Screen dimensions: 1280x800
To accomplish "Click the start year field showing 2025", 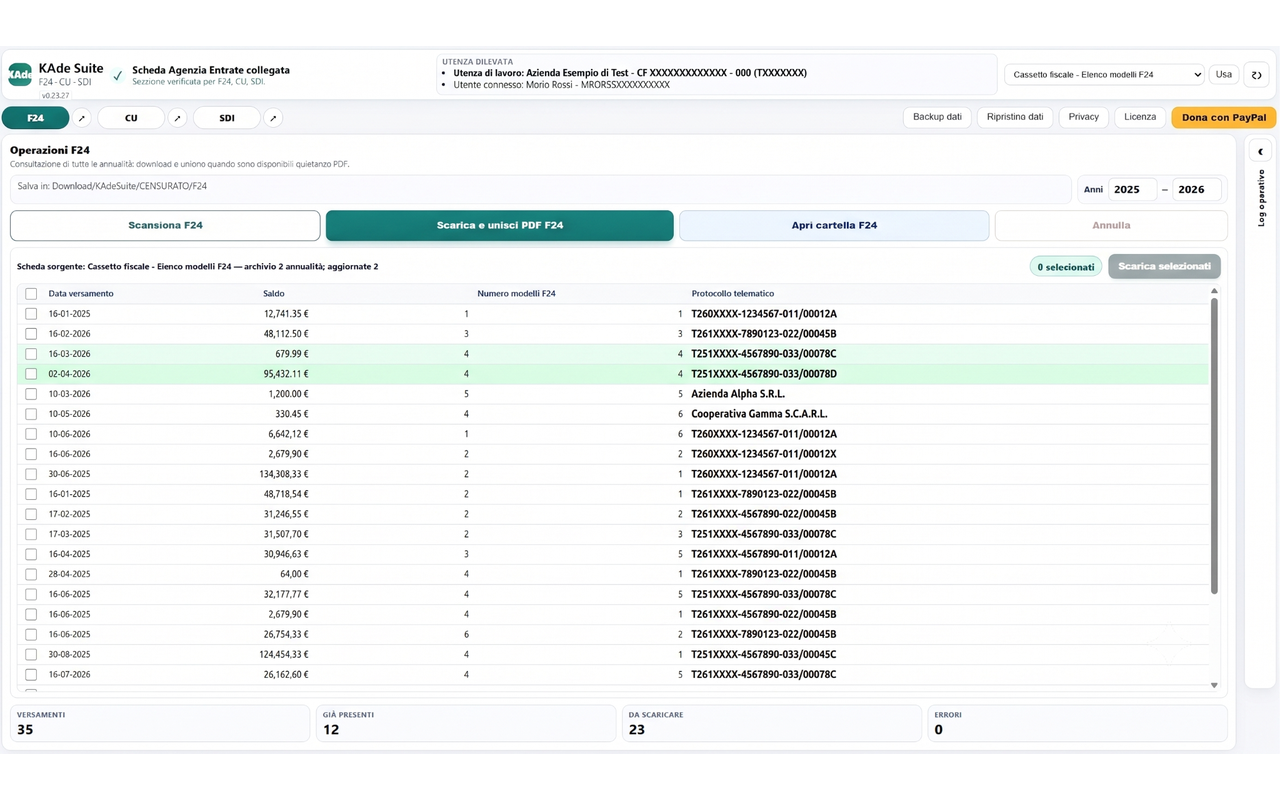I will tap(1132, 190).
